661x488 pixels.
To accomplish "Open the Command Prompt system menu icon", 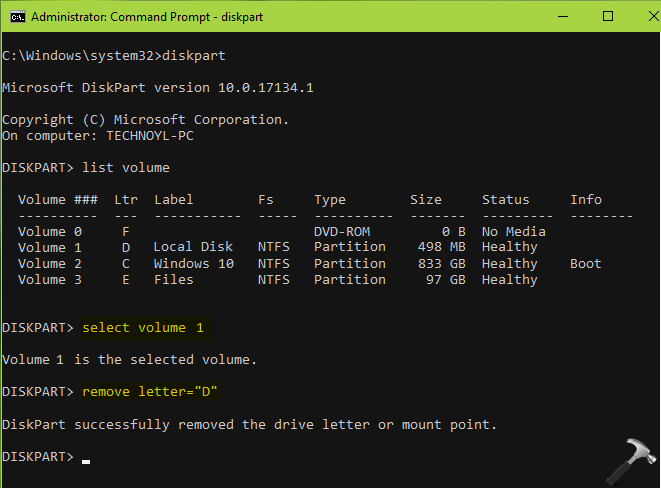I will tap(14, 17).
